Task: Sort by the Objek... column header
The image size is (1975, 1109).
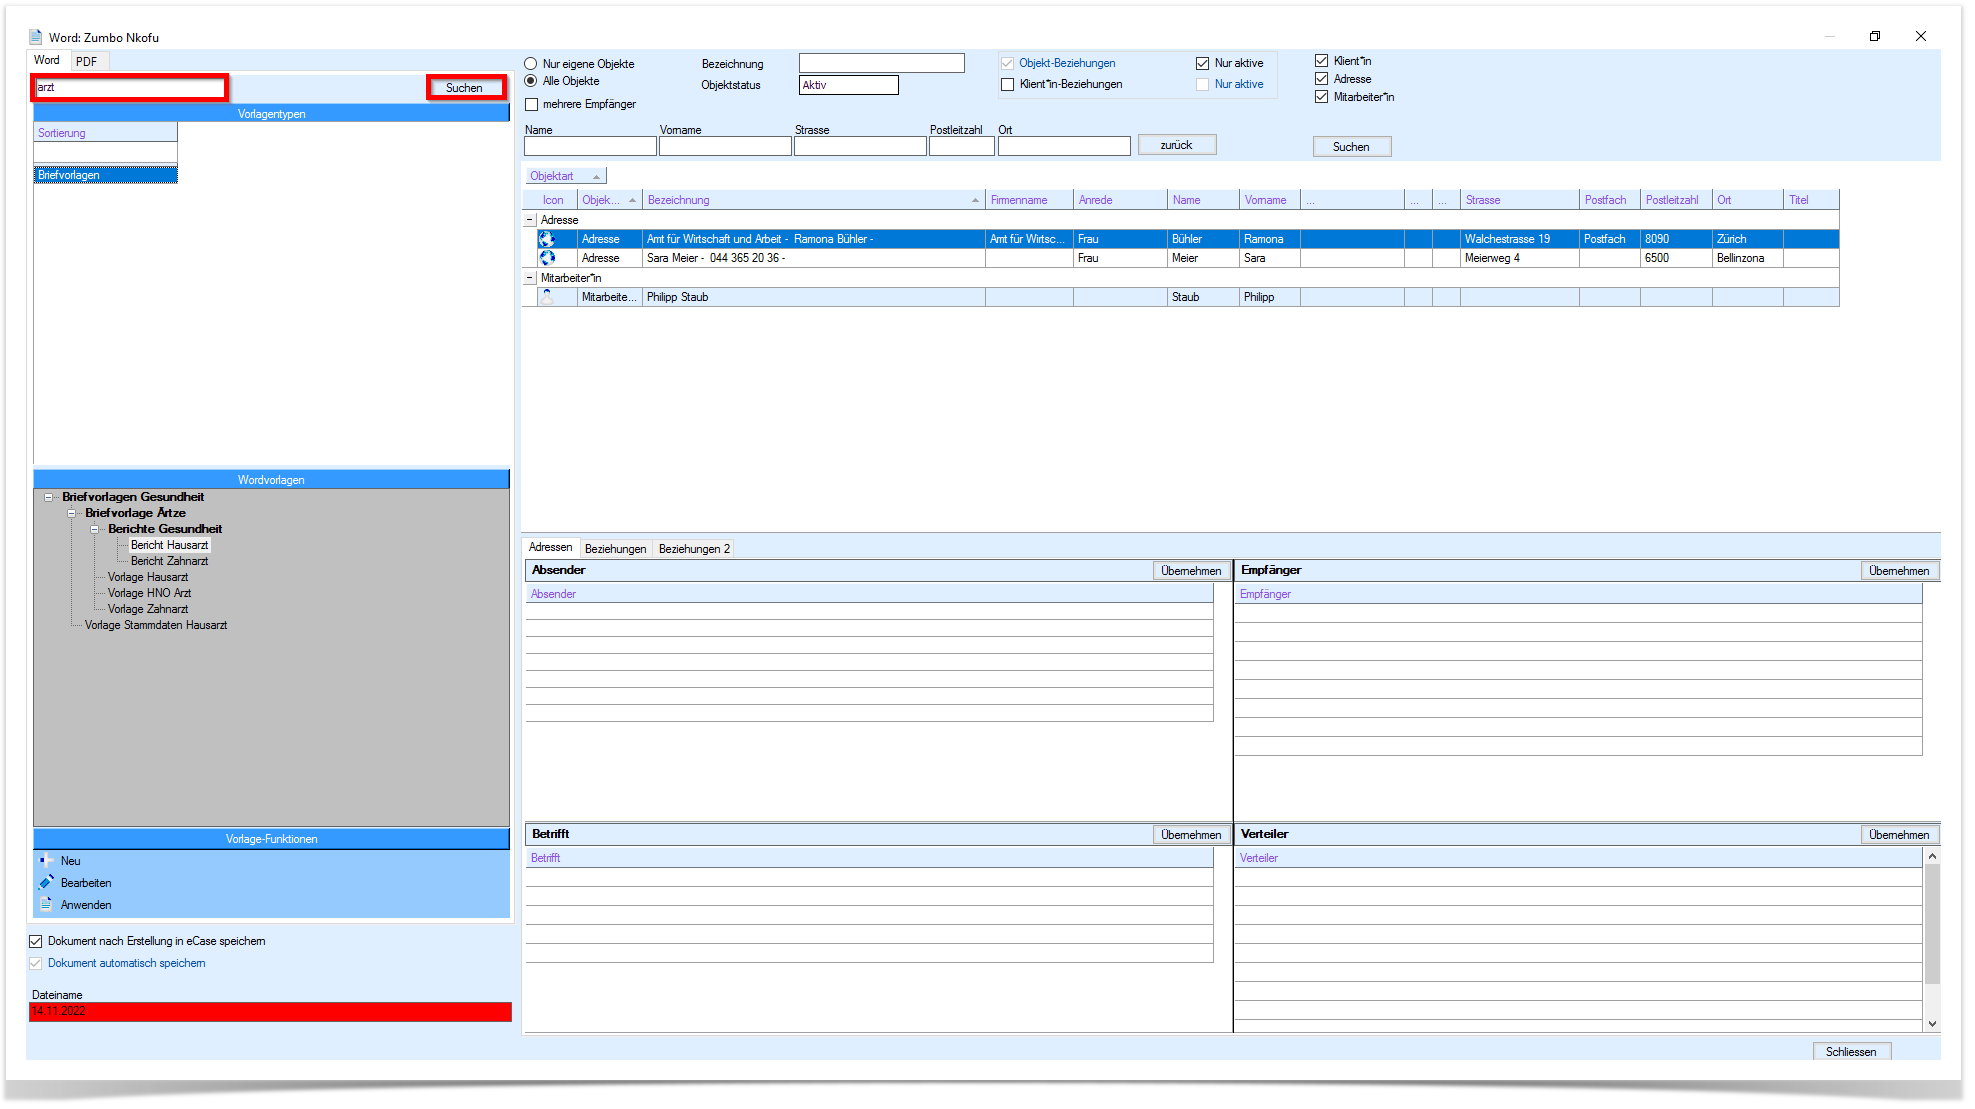Action: (x=609, y=200)
